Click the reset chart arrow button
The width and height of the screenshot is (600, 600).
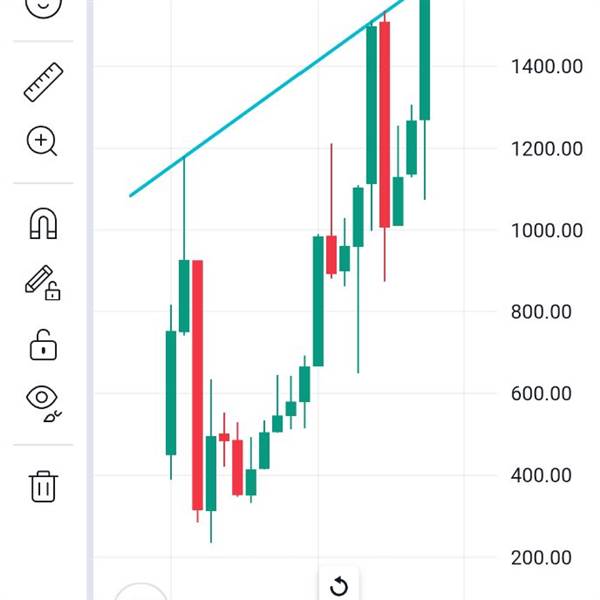[339, 587]
